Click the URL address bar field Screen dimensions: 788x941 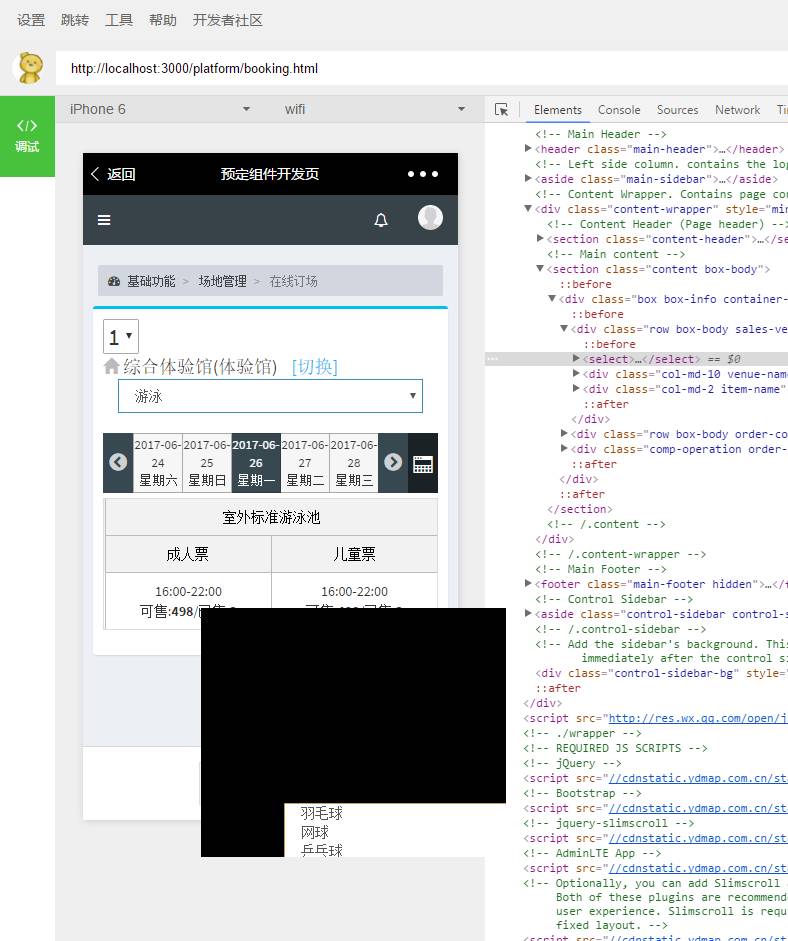(421, 68)
